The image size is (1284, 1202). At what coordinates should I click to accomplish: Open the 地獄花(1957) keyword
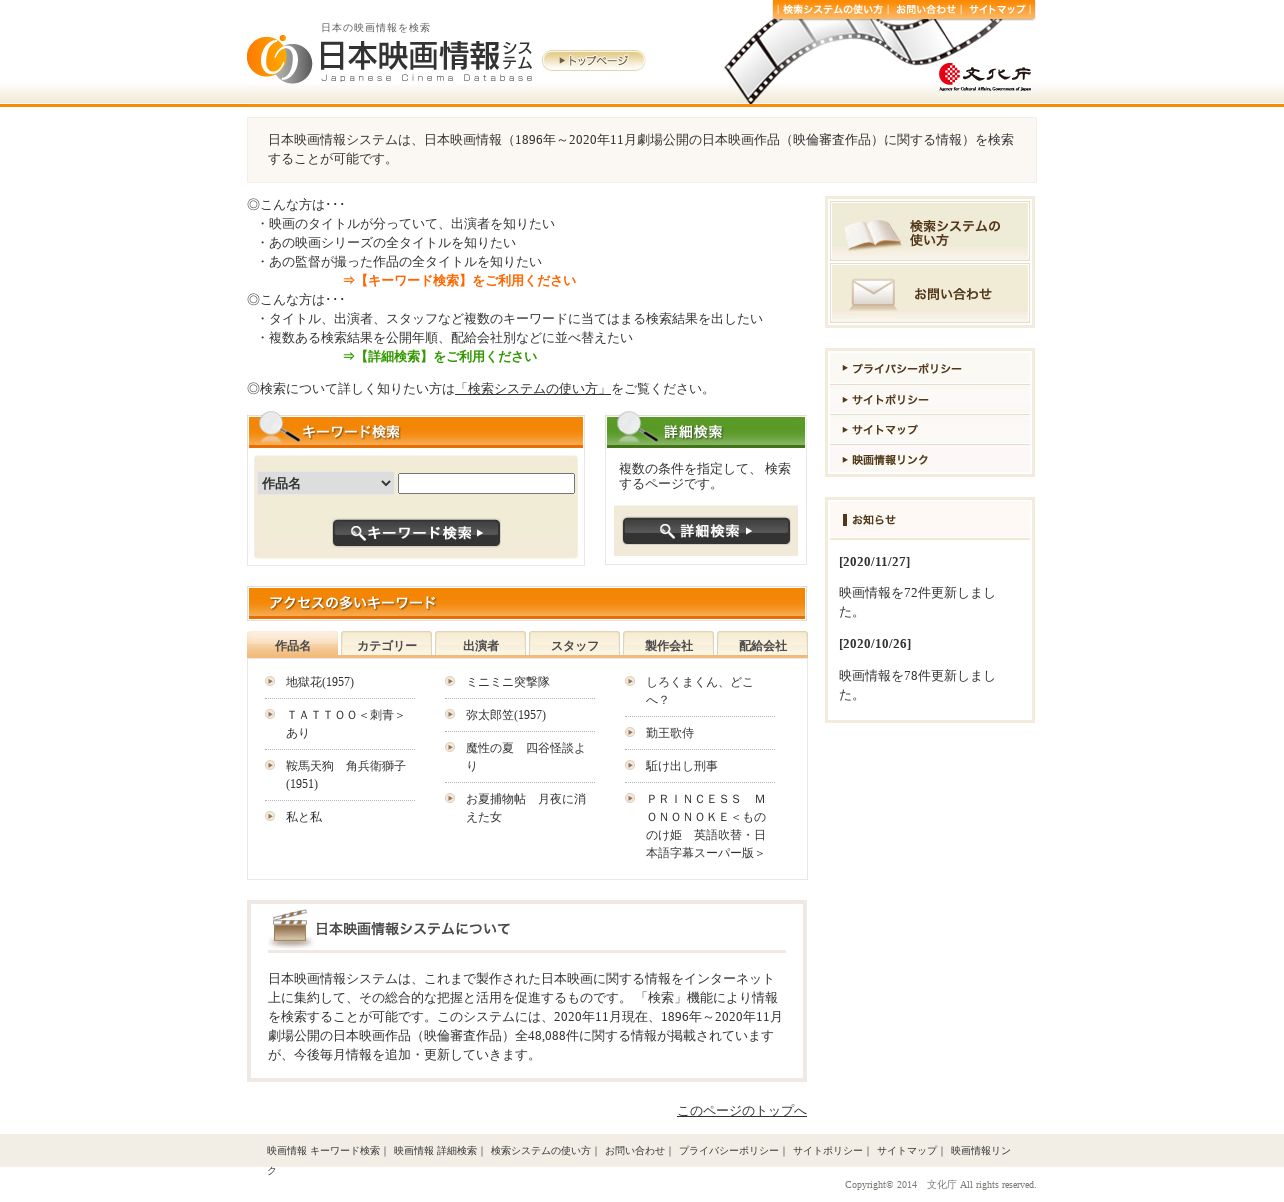[320, 682]
